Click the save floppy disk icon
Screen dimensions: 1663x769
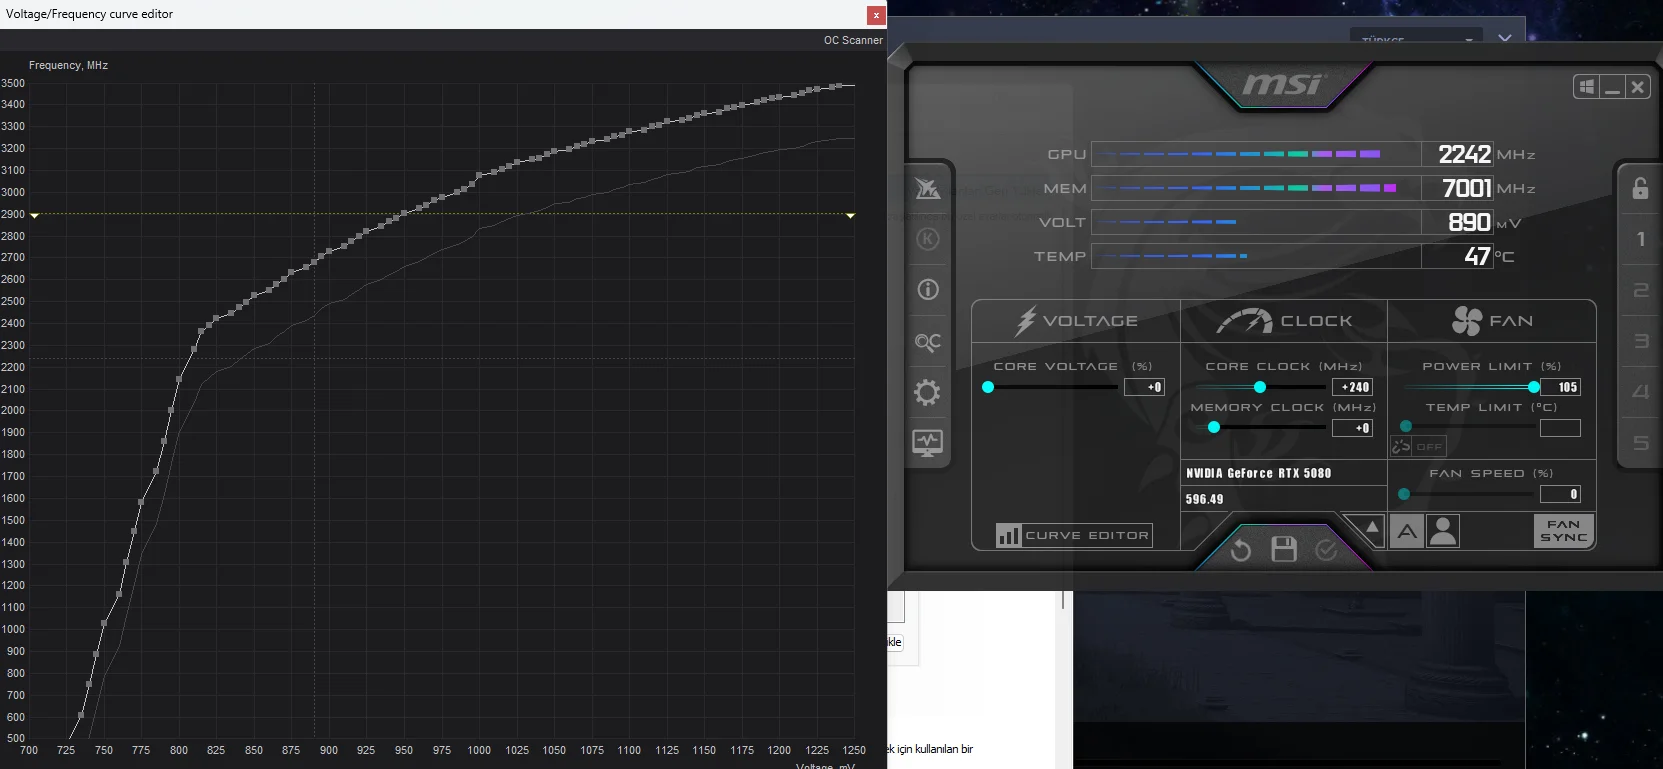coord(1284,549)
